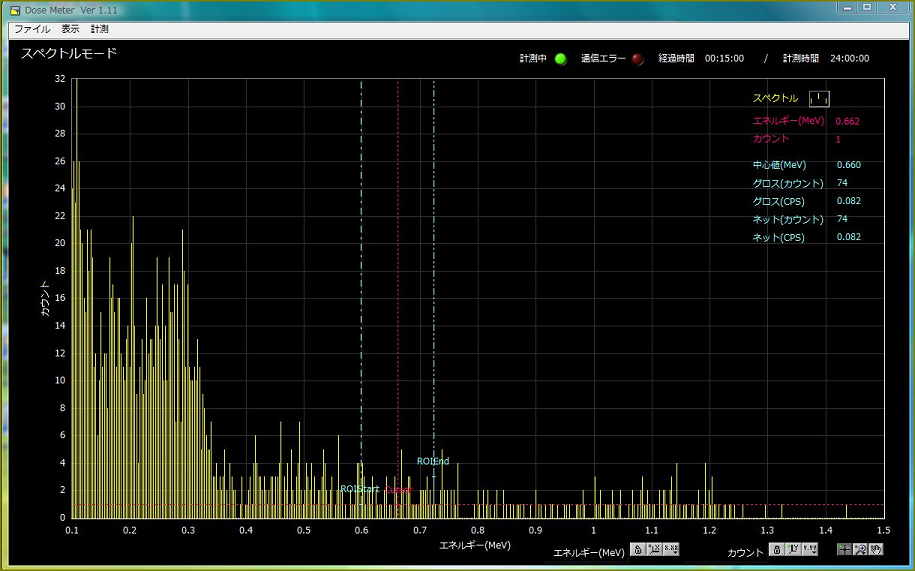
Task: Click the Dose Meter title bar icon
Action: click(14, 9)
